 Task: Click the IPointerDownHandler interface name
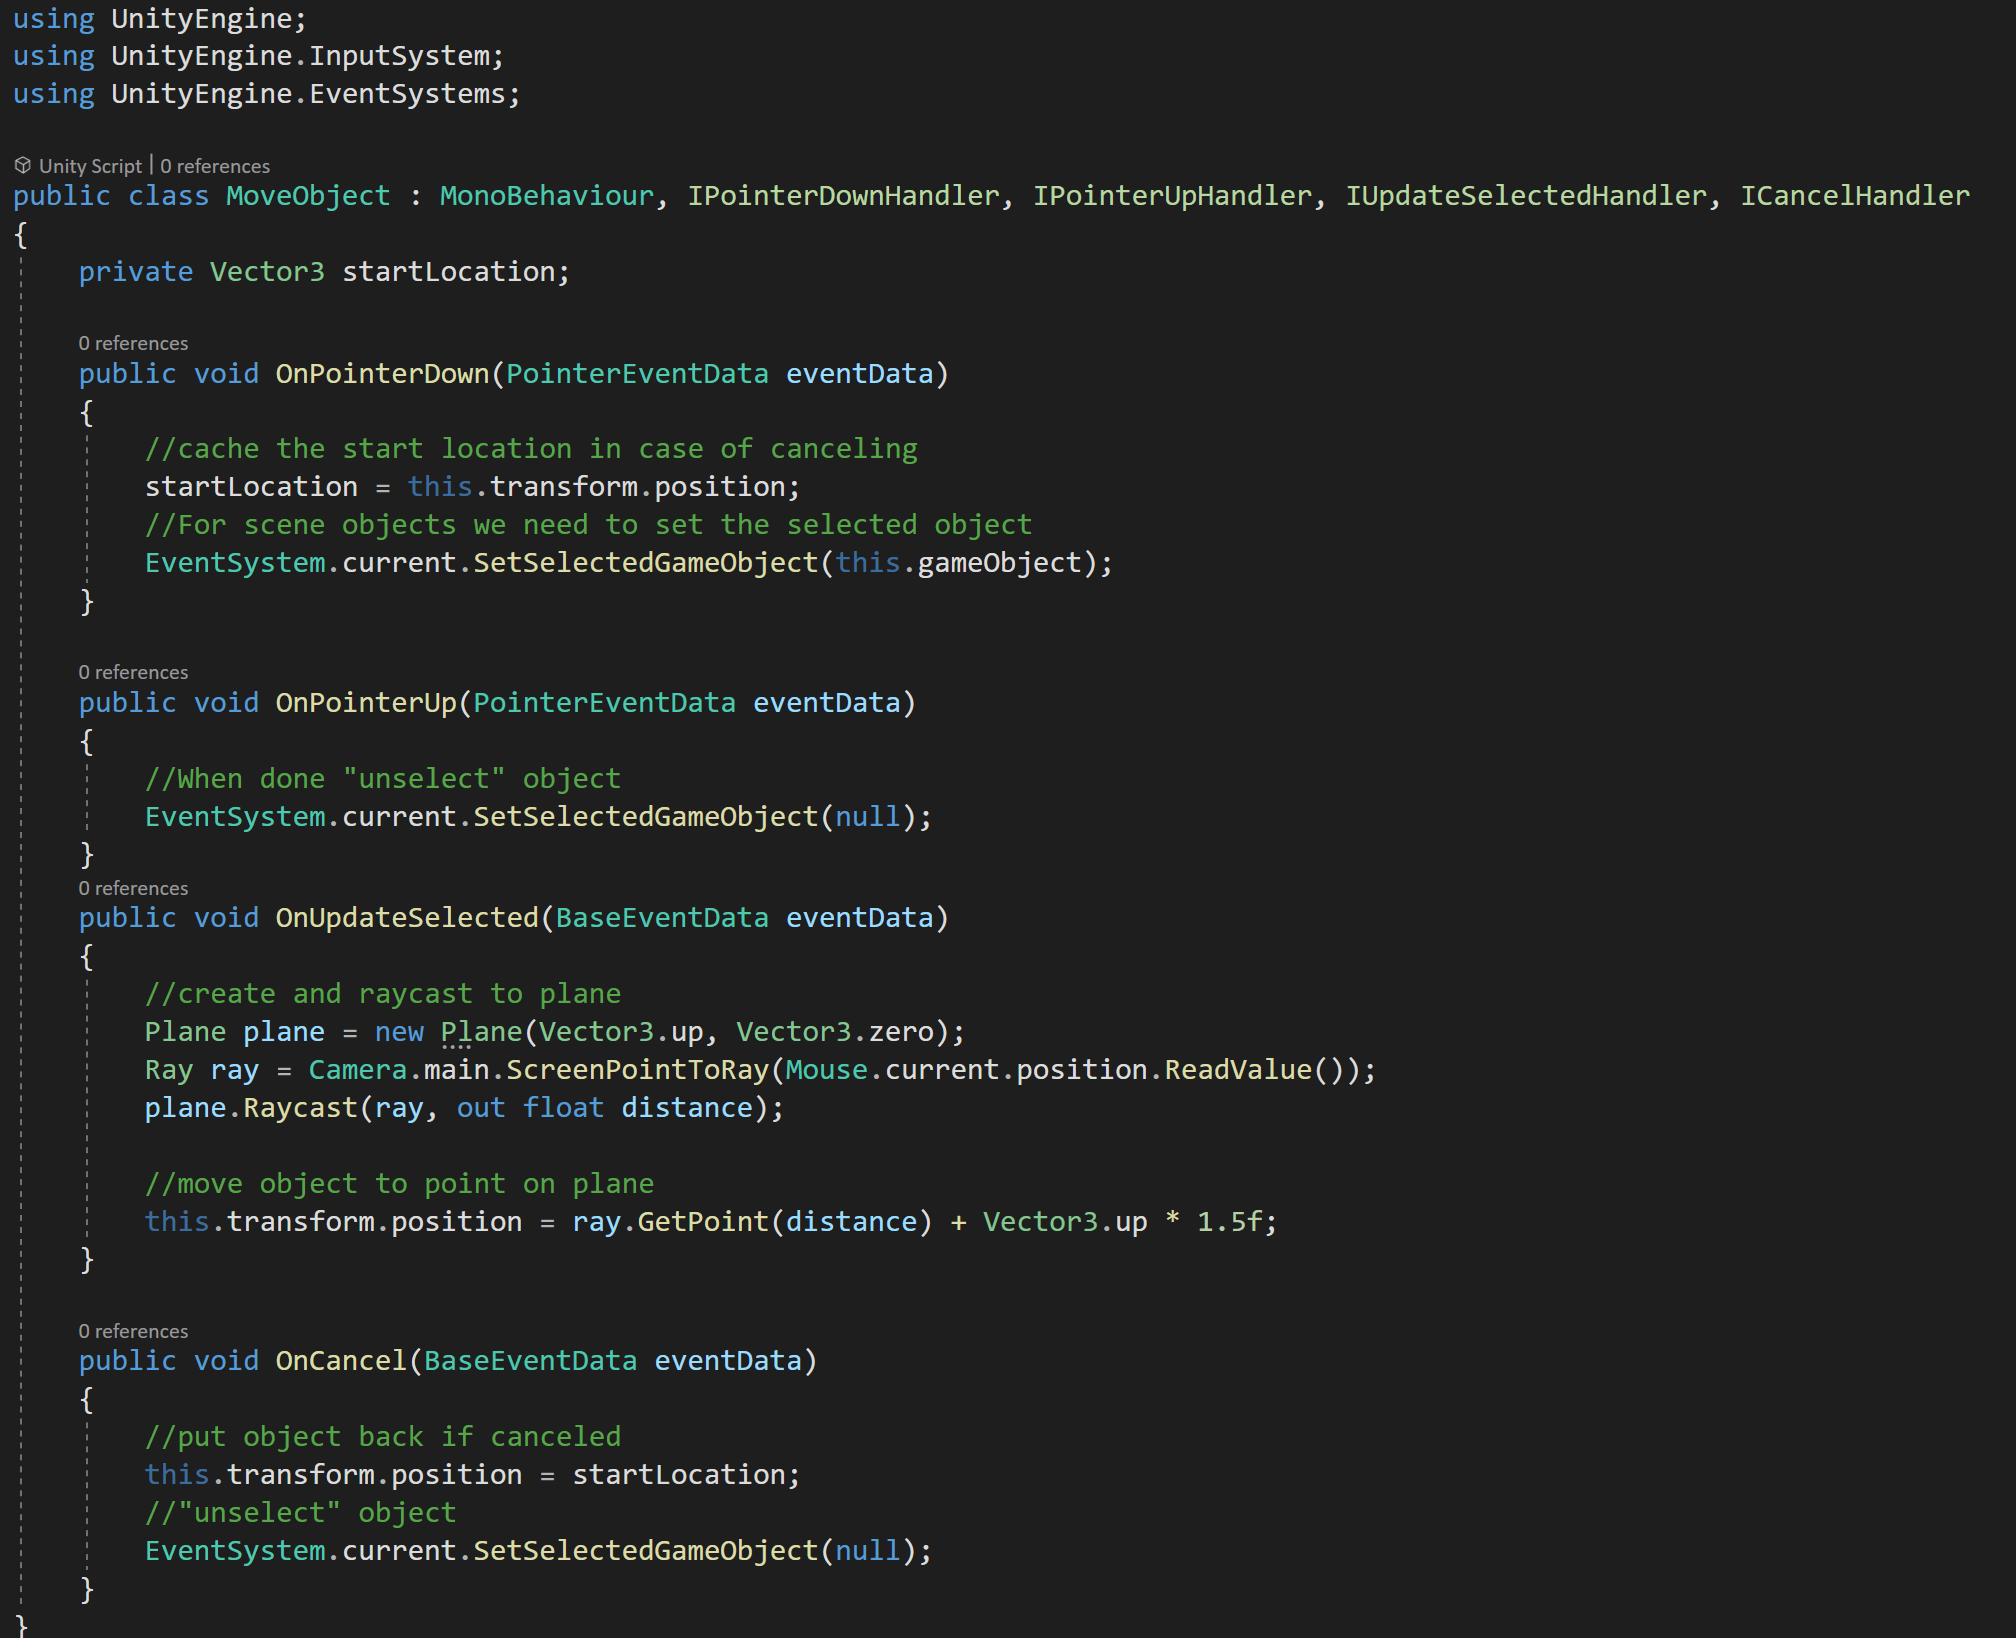(x=843, y=196)
